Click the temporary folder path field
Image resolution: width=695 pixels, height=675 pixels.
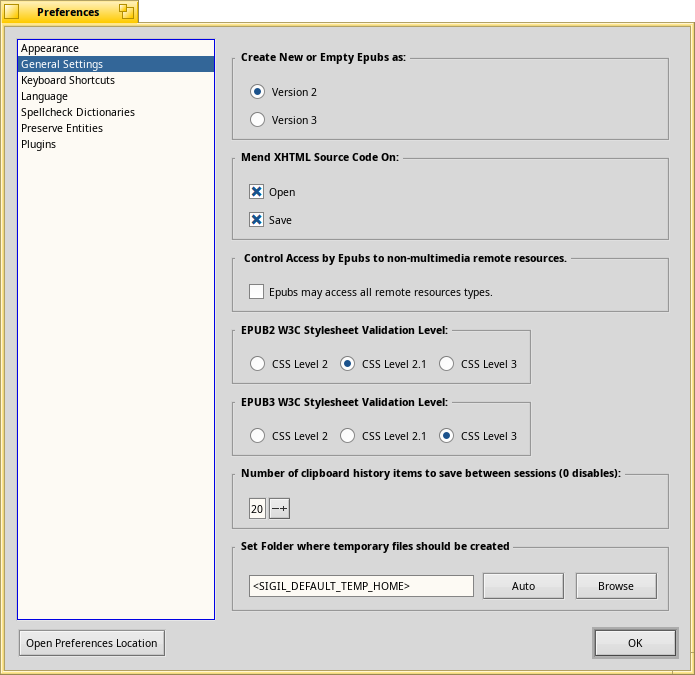361,586
